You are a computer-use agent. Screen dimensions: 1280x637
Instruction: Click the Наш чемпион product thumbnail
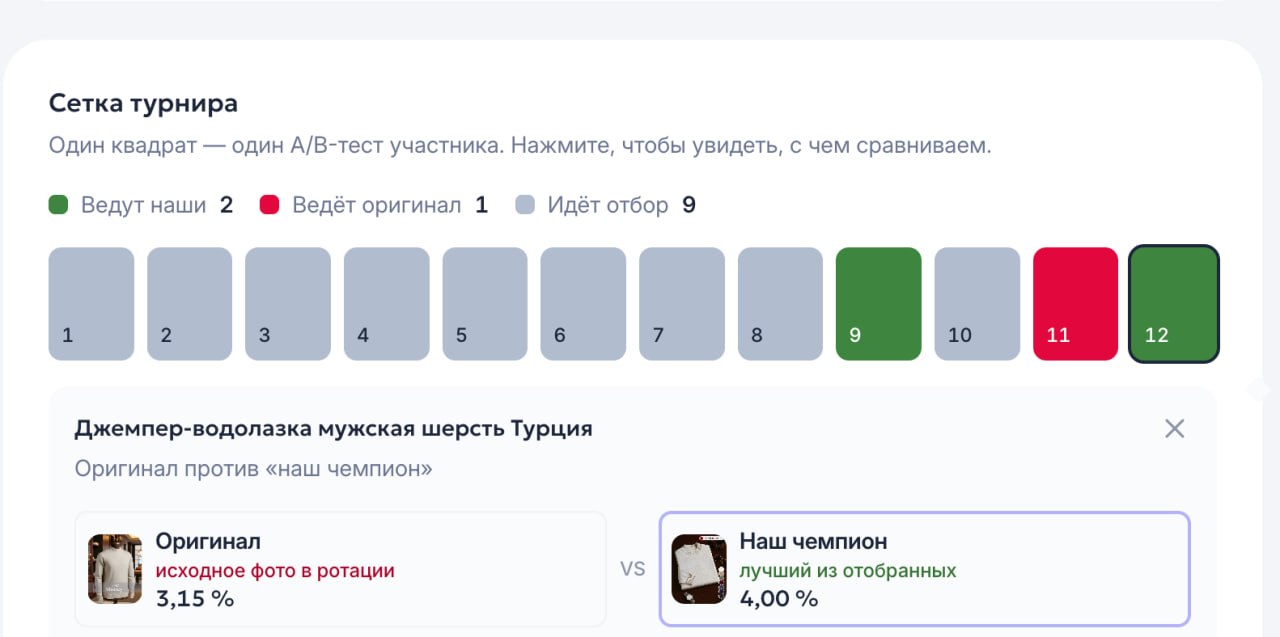(x=698, y=569)
